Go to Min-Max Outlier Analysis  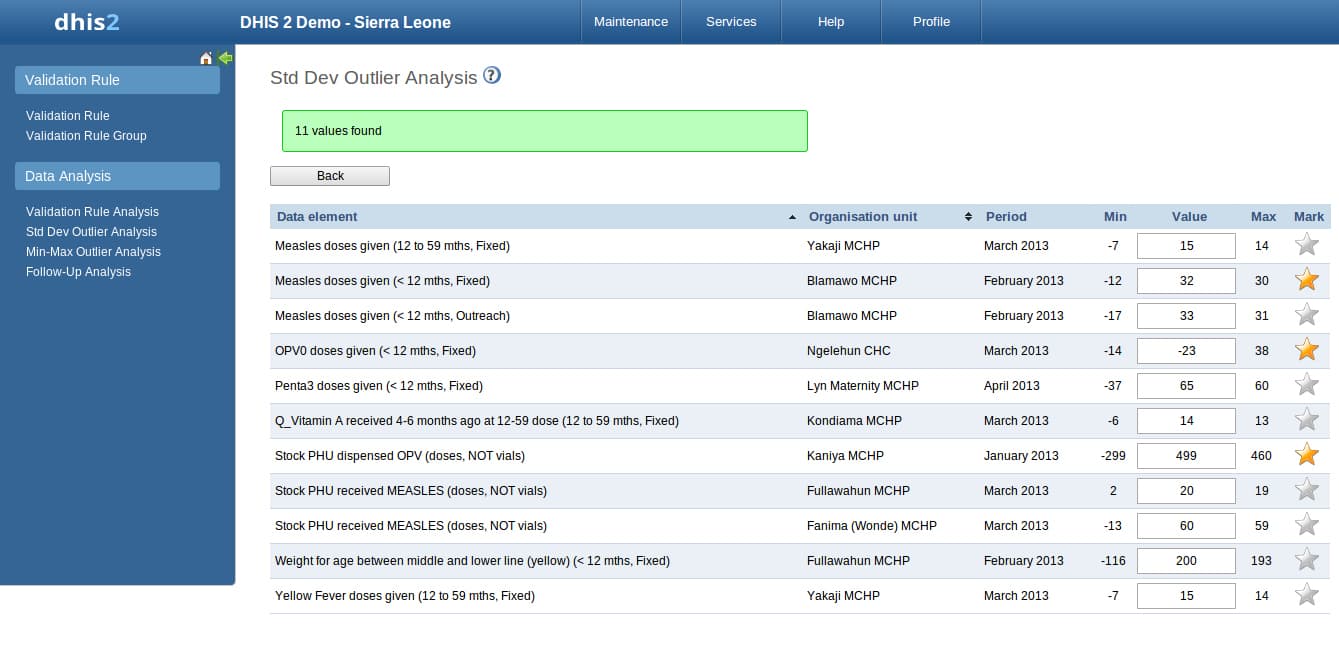(93, 252)
